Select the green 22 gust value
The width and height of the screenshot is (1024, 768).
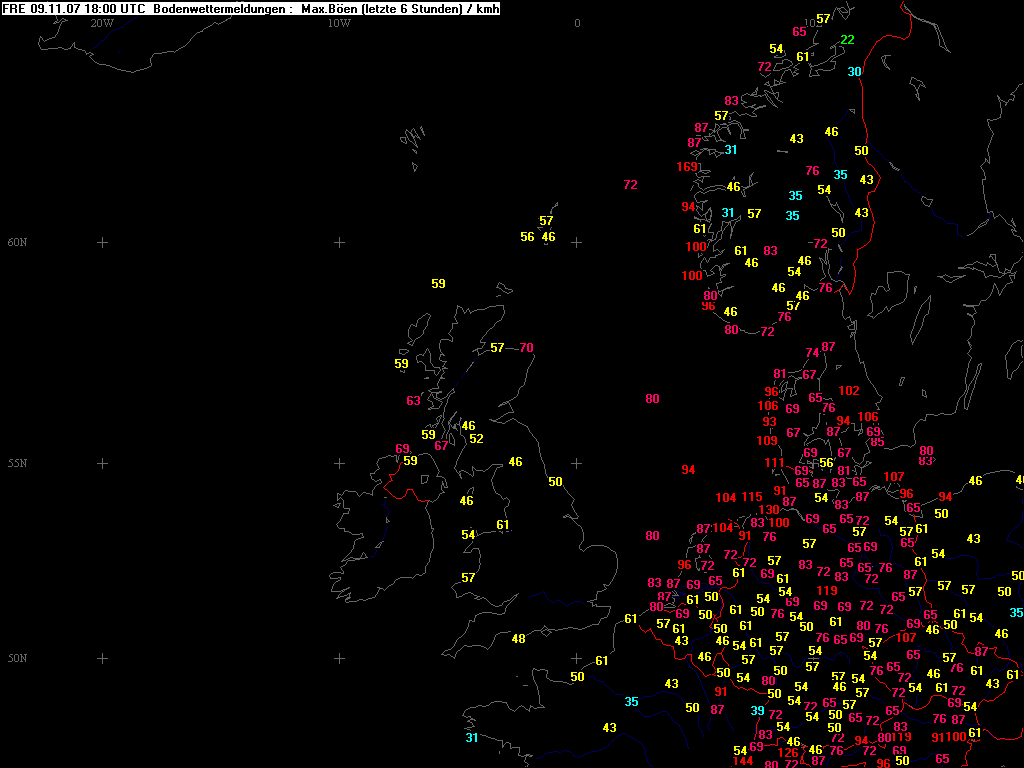[847, 40]
